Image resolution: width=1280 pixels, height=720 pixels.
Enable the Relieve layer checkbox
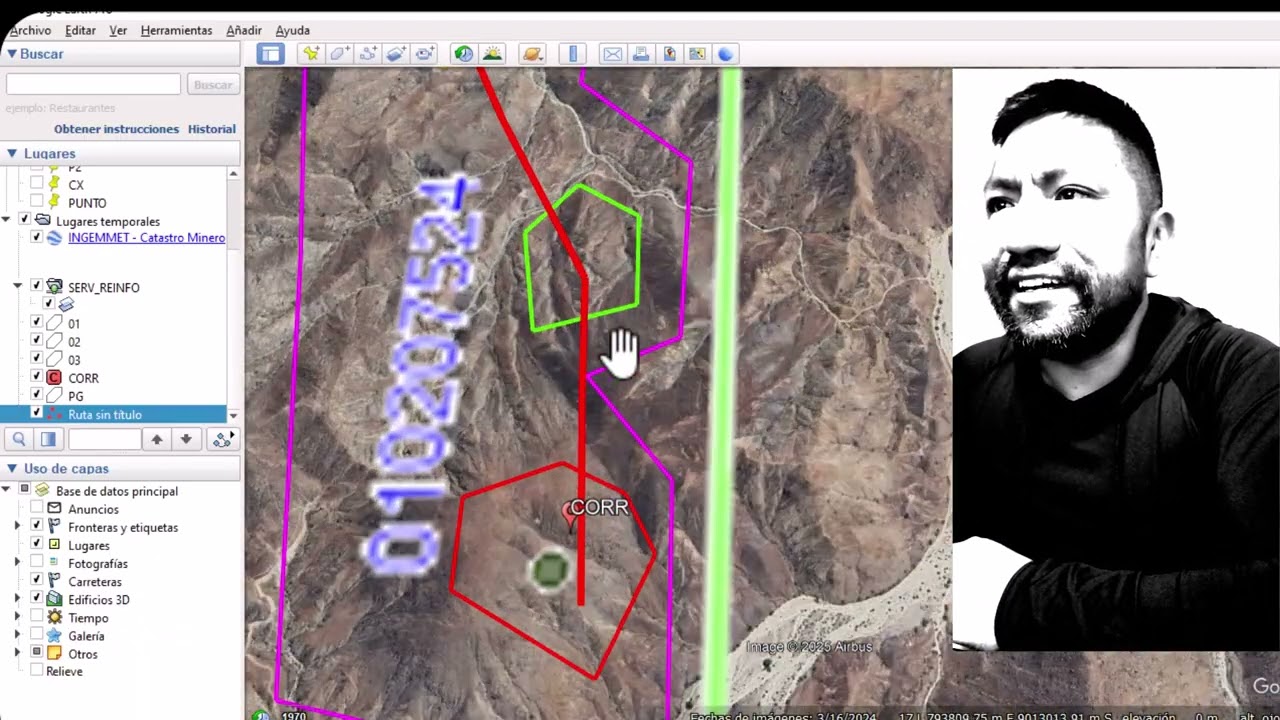[37, 671]
